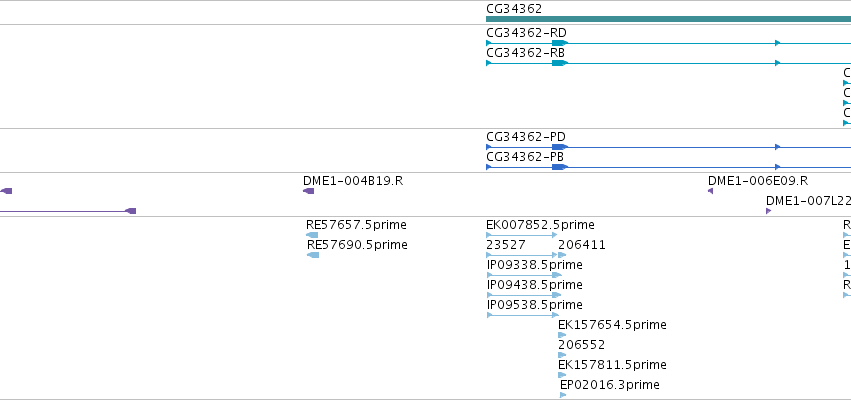The image size is (851, 400).
Task: Click the DME1-006E09.R arrow marker
Action: [x=710, y=191]
